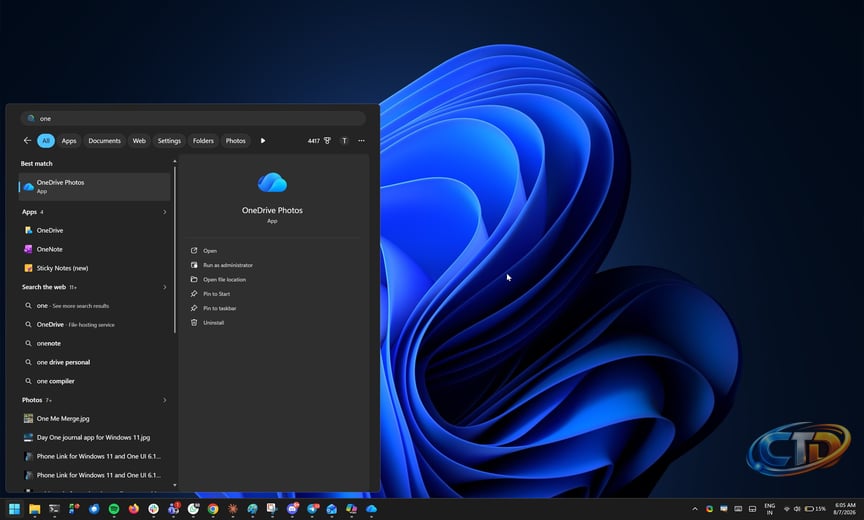Open the Terminal taskbar icon
Image resolution: width=864 pixels, height=520 pixels.
coord(54,509)
